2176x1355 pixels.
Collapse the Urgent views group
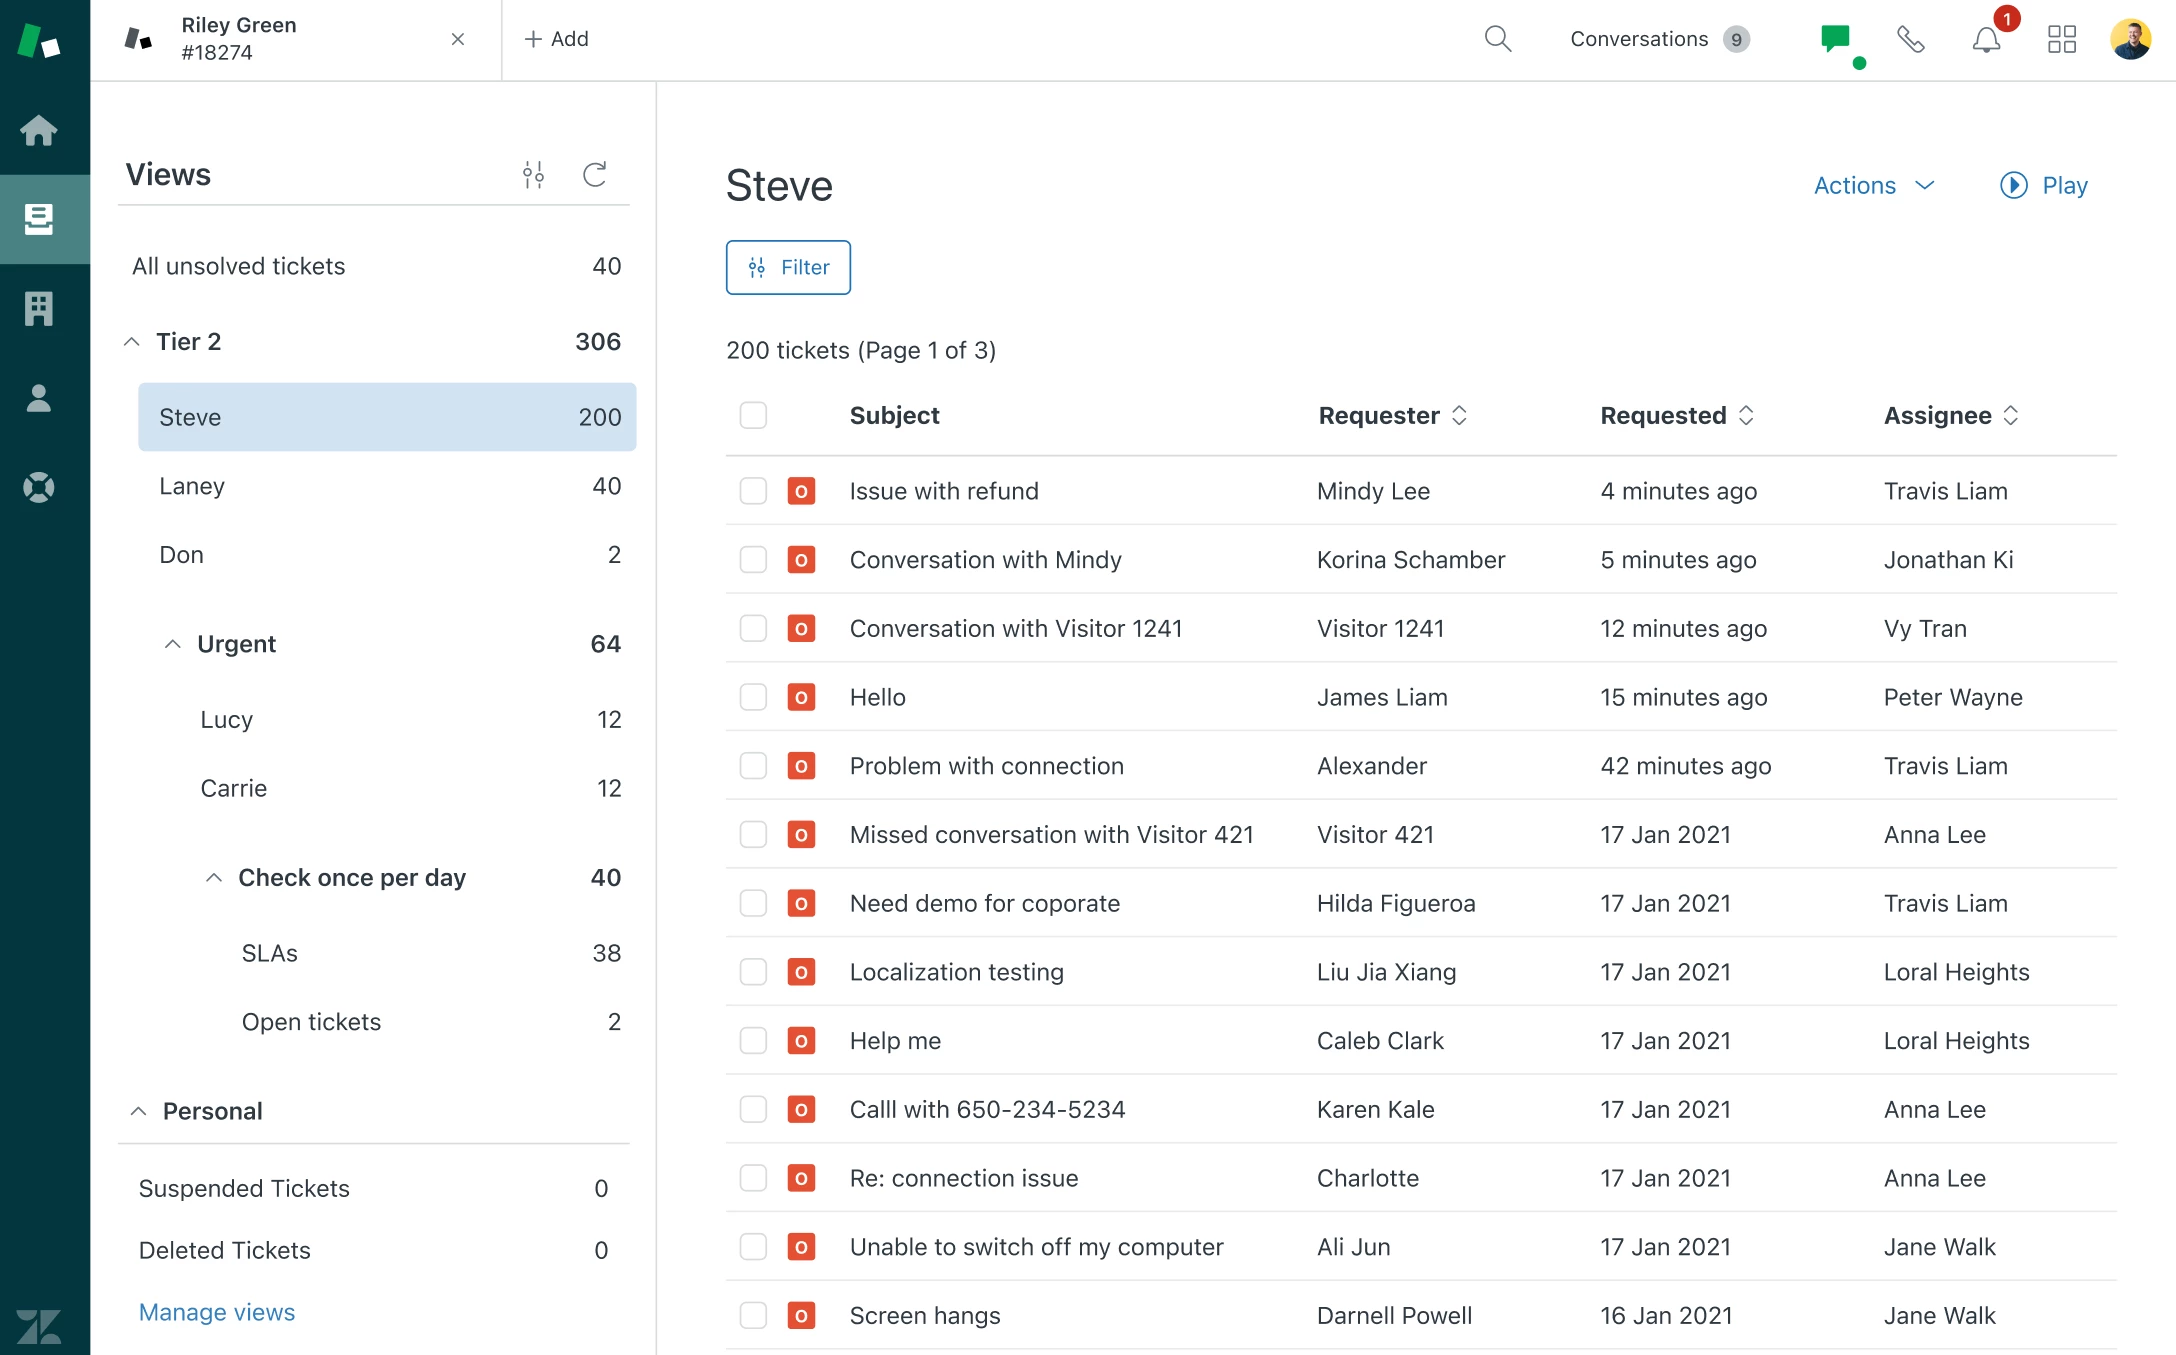173,644
